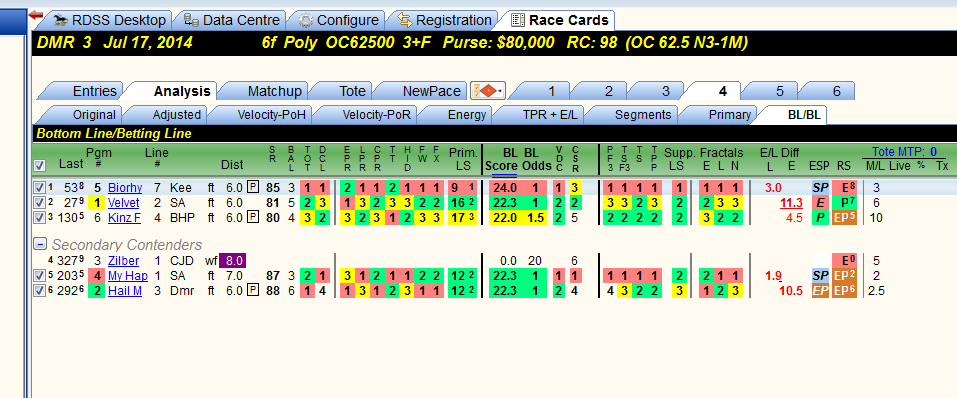Collapse the Secondary Contenders group

point(40,245)
